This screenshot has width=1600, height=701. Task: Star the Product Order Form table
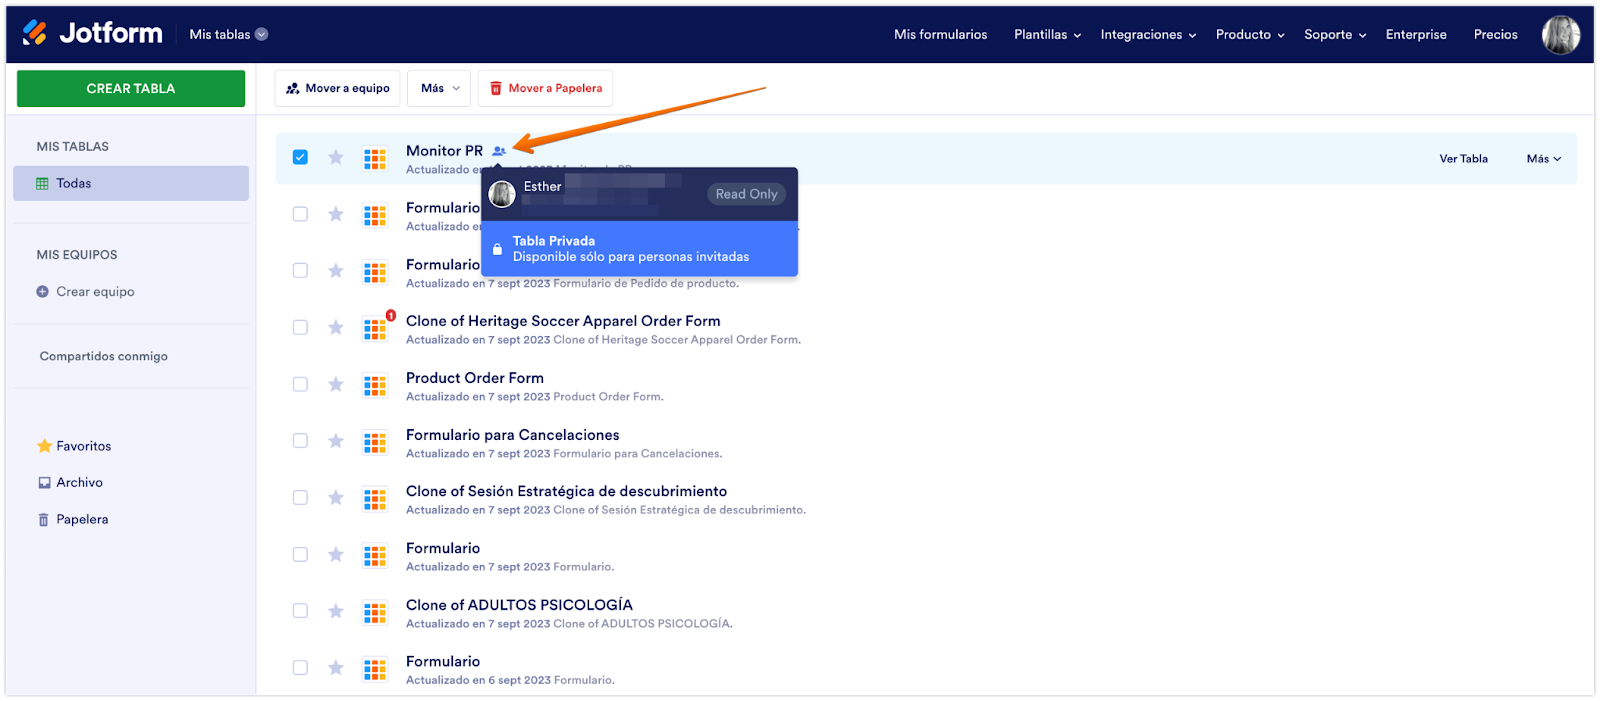pyautogui.click(x=336, y=385)
